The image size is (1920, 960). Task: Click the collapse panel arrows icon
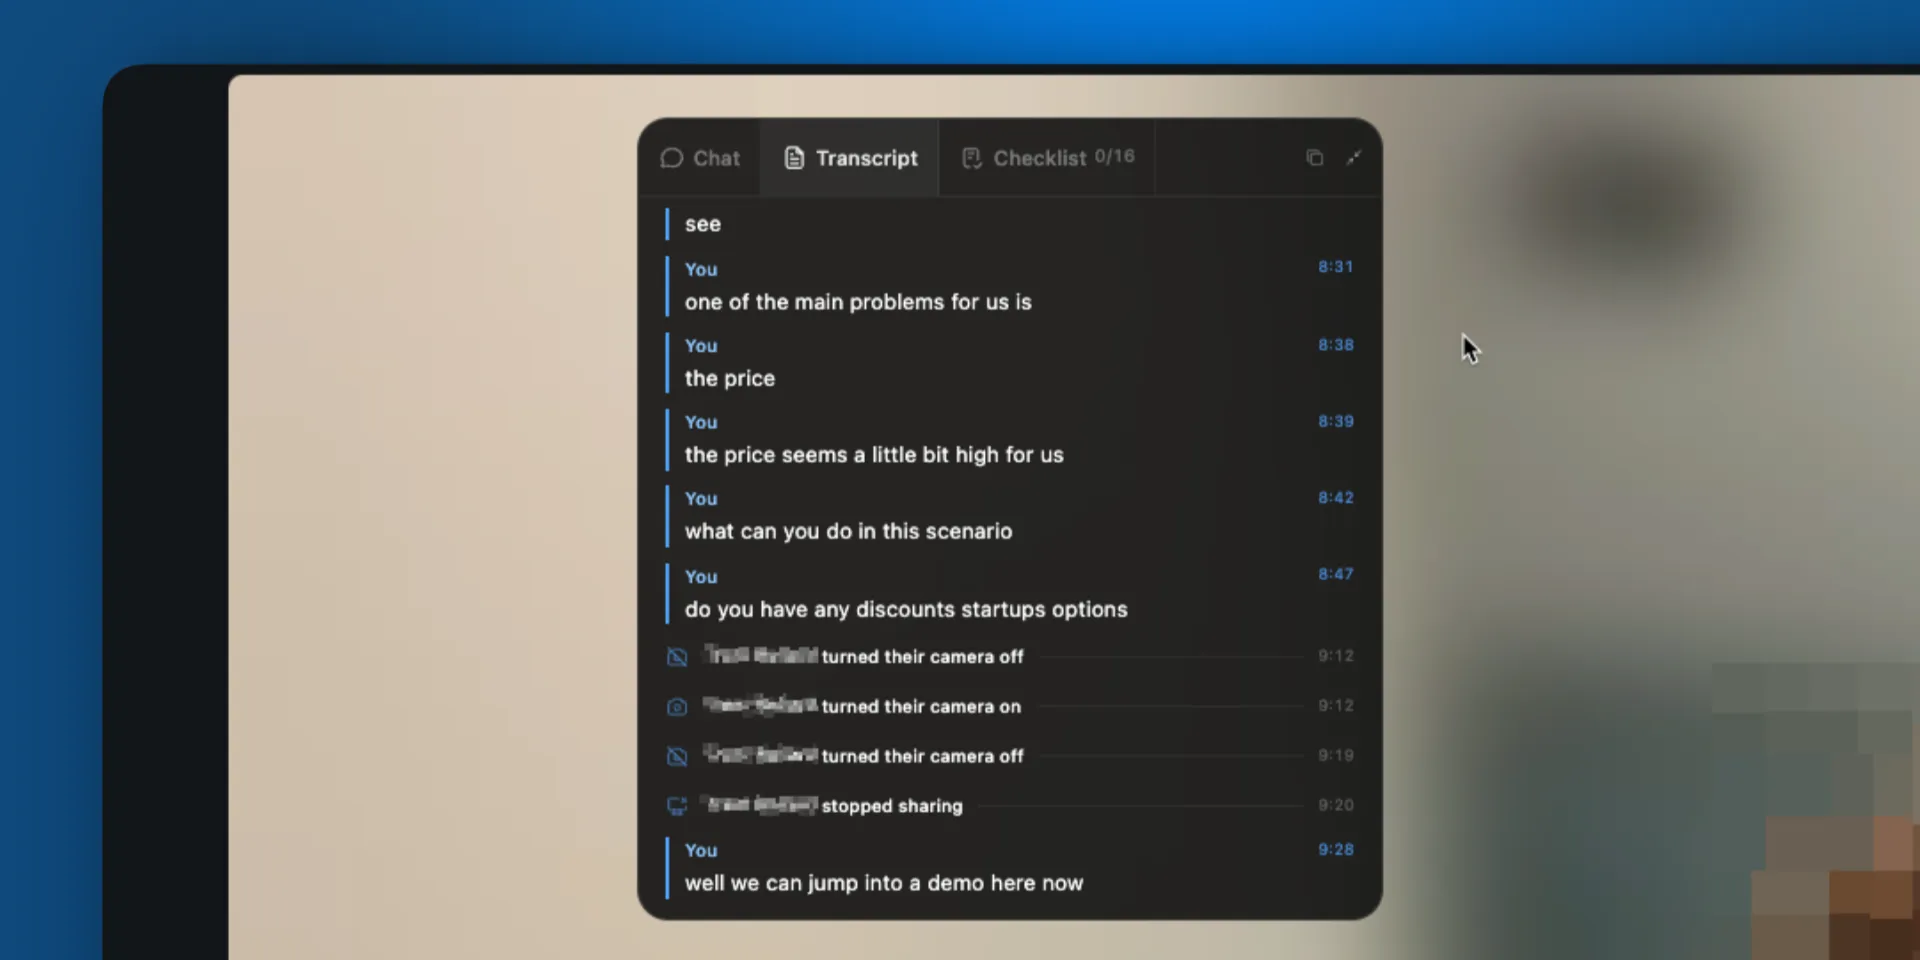tap(1354, 158)
